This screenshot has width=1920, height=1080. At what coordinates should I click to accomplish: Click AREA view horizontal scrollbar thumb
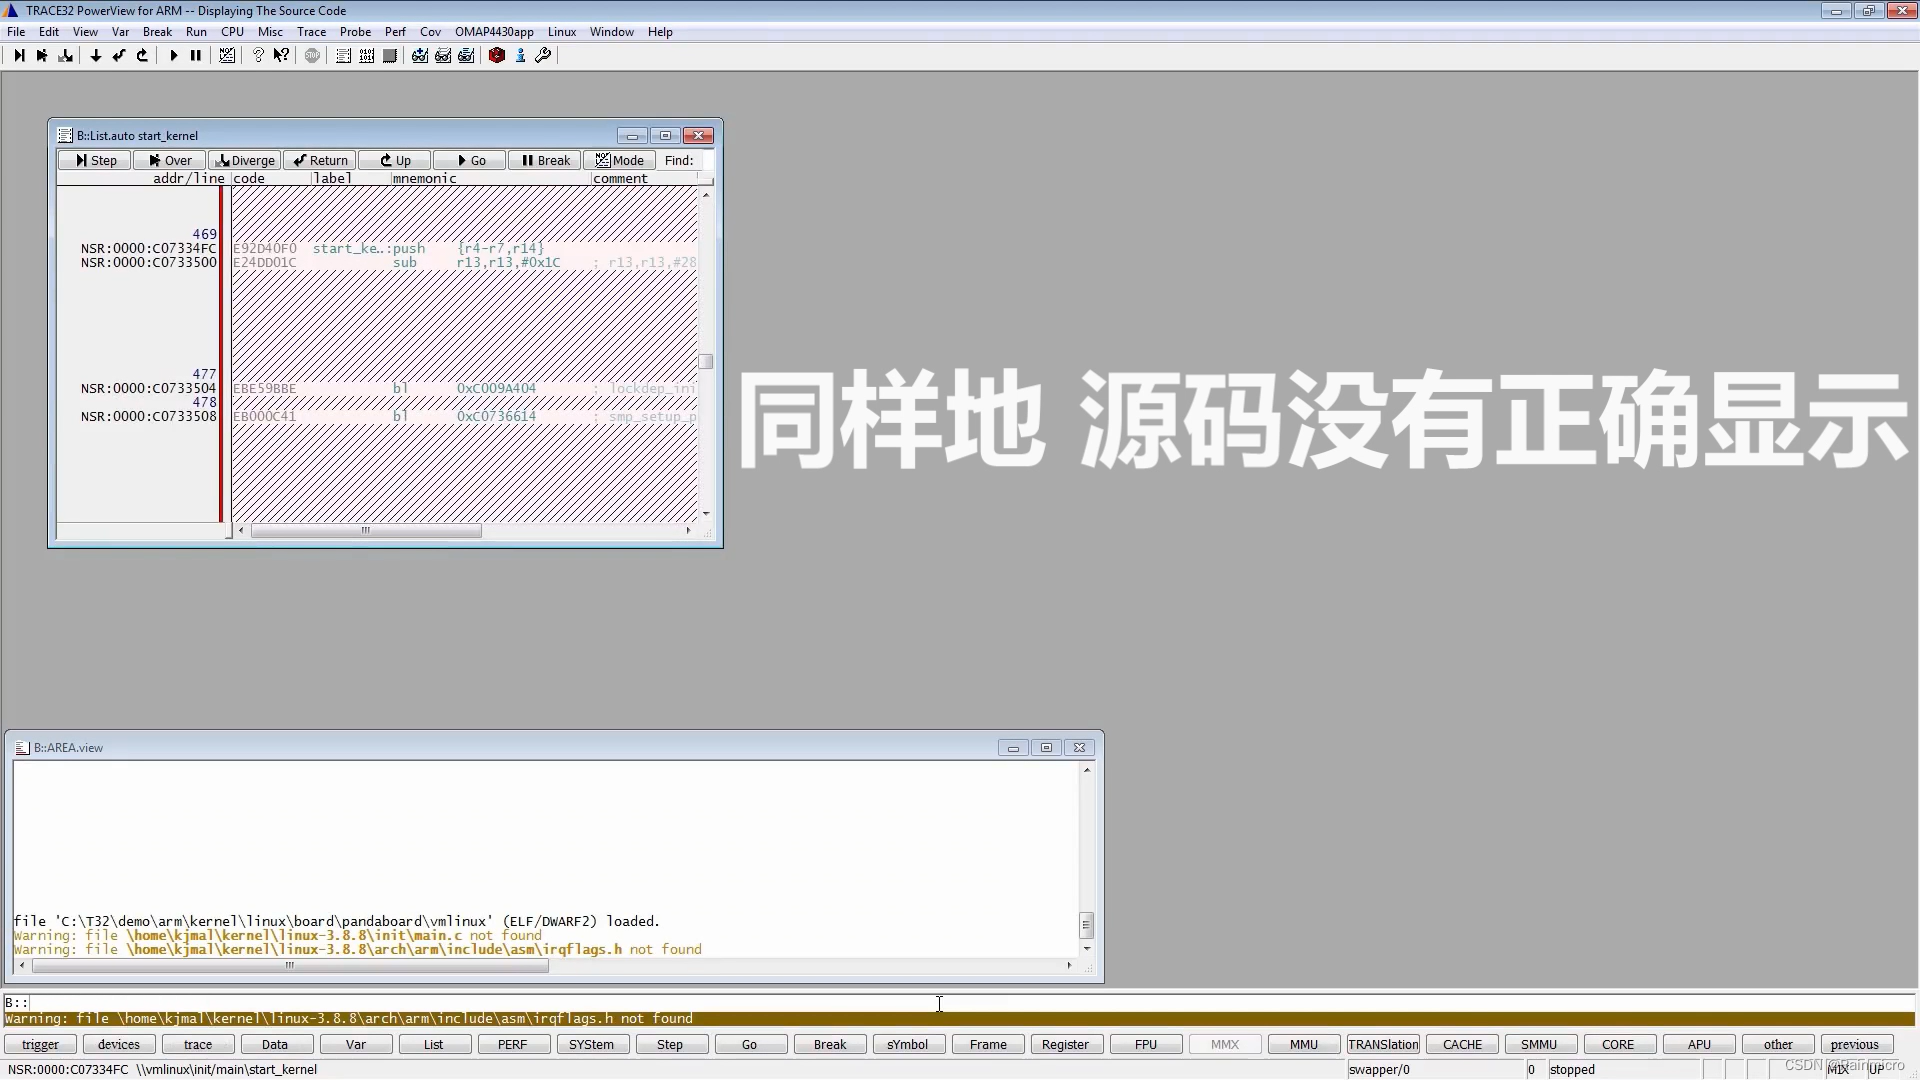[290, 966]
